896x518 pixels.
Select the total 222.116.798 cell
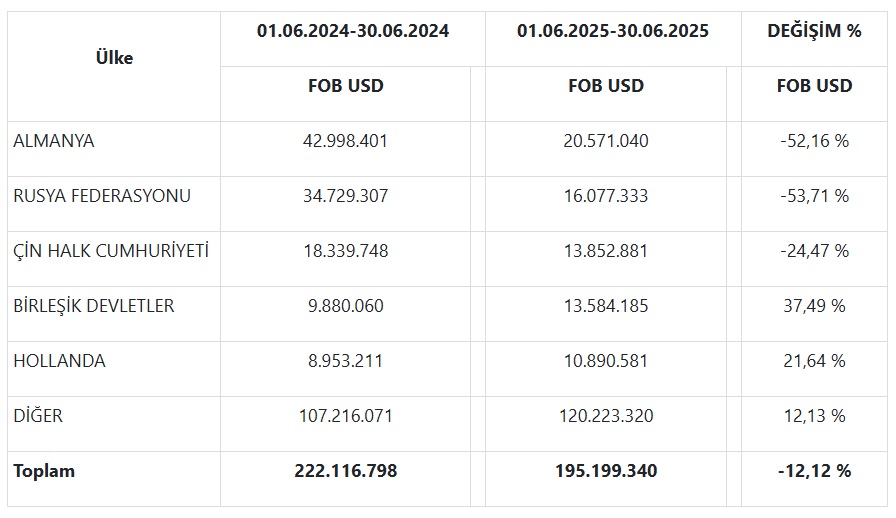click(346, 471)
